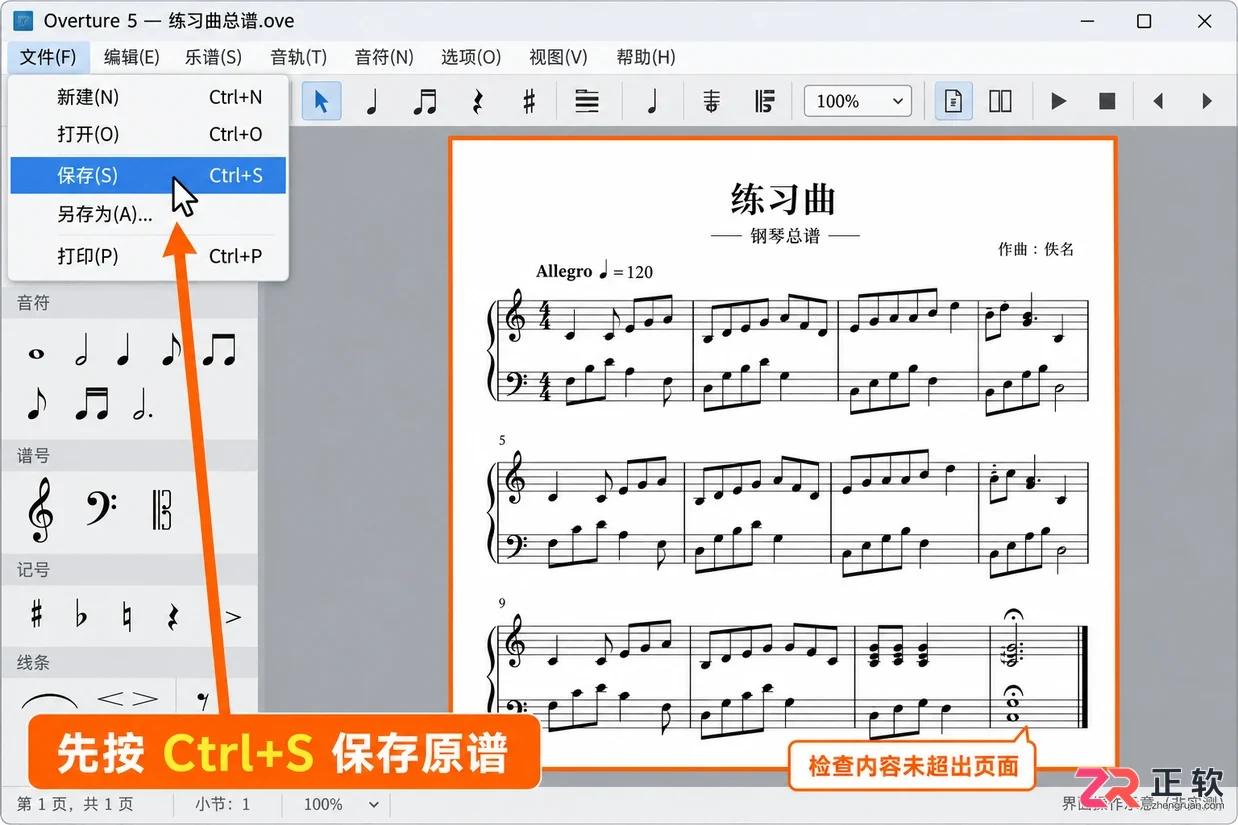This screenshot has width=1238, height=825.
Task: Click the subtitle 钢琴总谱 on the score
Action: (x=785, y=236)
